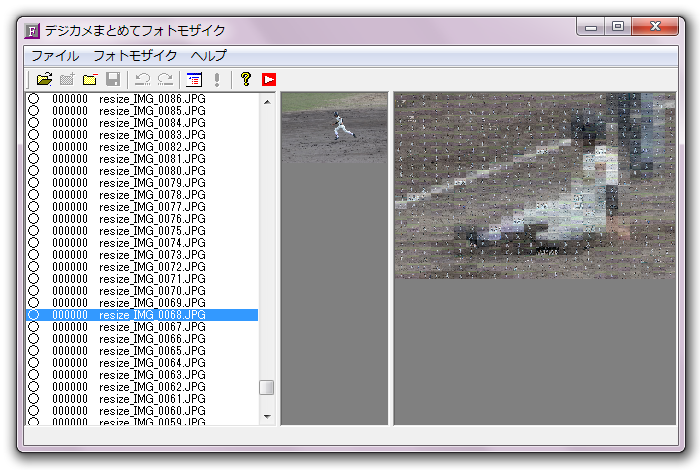700x470 pixels.
Task: Click circle beside resize_IMG_0083.JPG
Action: point(33,135)
